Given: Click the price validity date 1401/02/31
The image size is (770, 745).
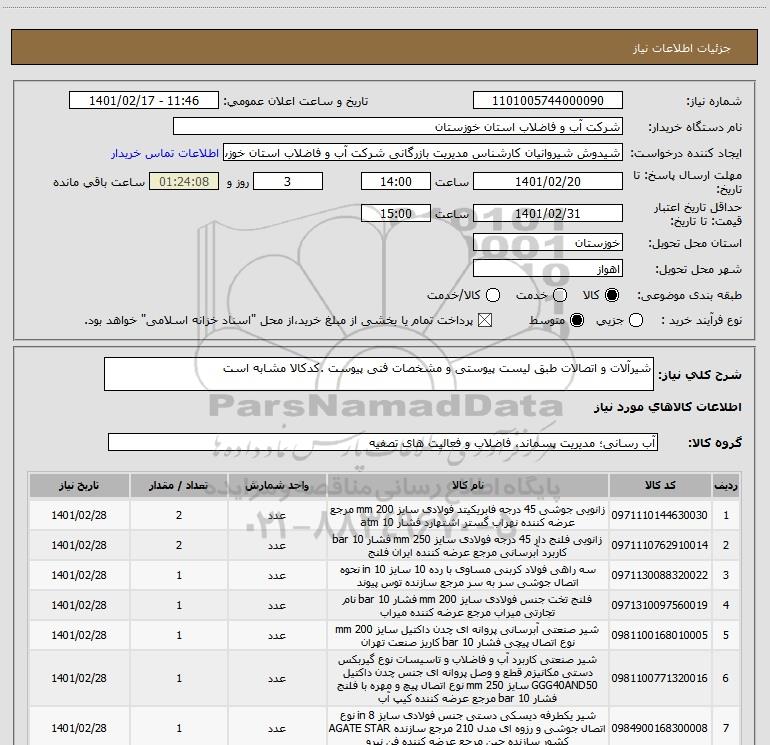Looking at the screenshot, I should click(x=548, y=213).
